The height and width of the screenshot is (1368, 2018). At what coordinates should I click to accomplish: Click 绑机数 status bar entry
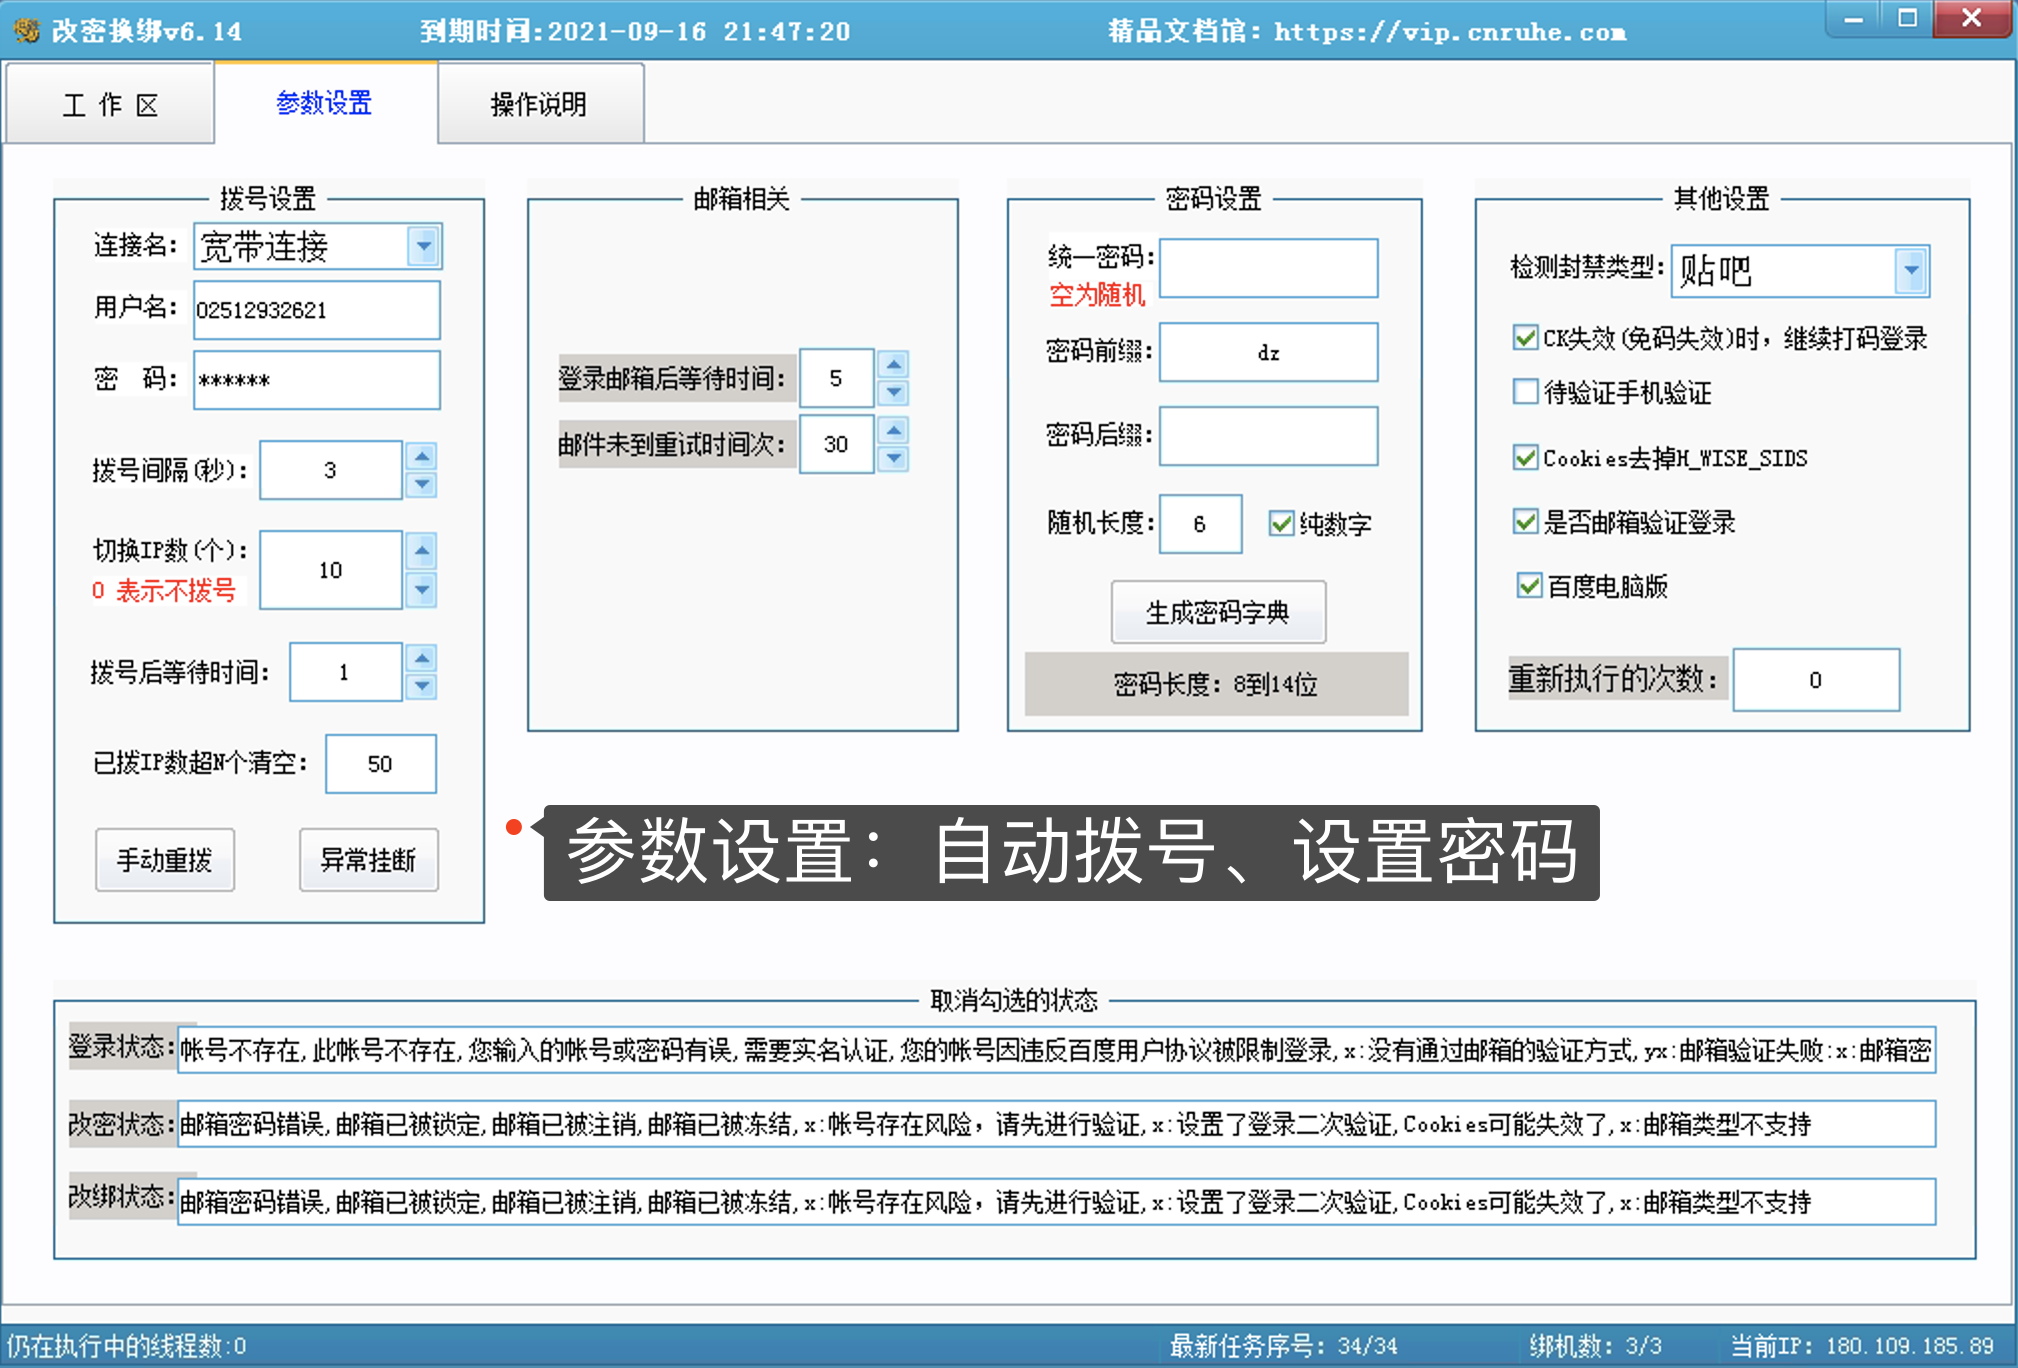click(1596, 1346)
